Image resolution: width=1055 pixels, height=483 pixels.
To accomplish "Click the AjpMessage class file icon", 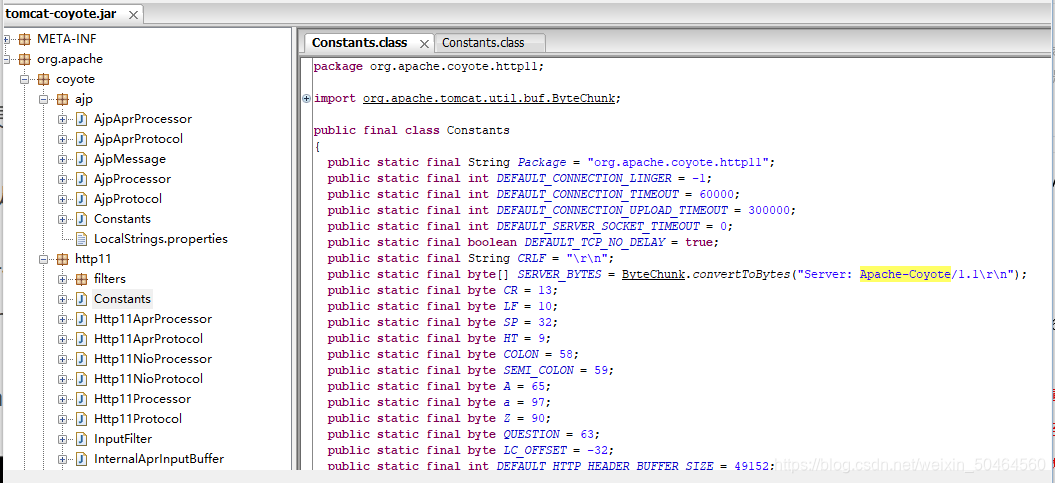I will tap(81, 159).
